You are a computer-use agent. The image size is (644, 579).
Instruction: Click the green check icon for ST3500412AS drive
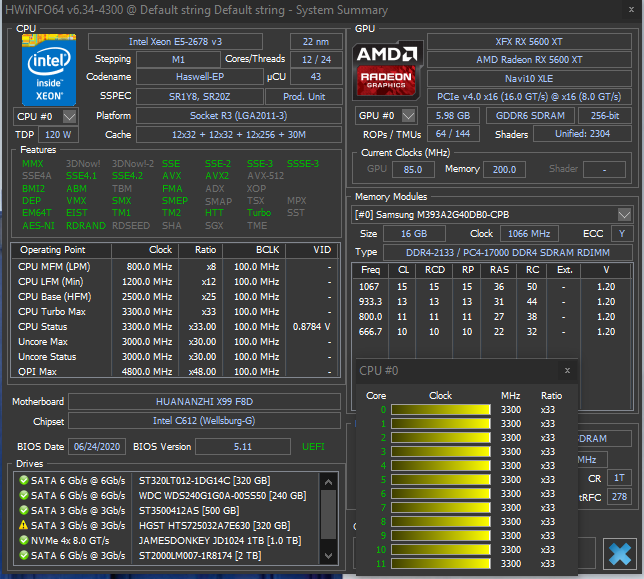coord(24,510)
